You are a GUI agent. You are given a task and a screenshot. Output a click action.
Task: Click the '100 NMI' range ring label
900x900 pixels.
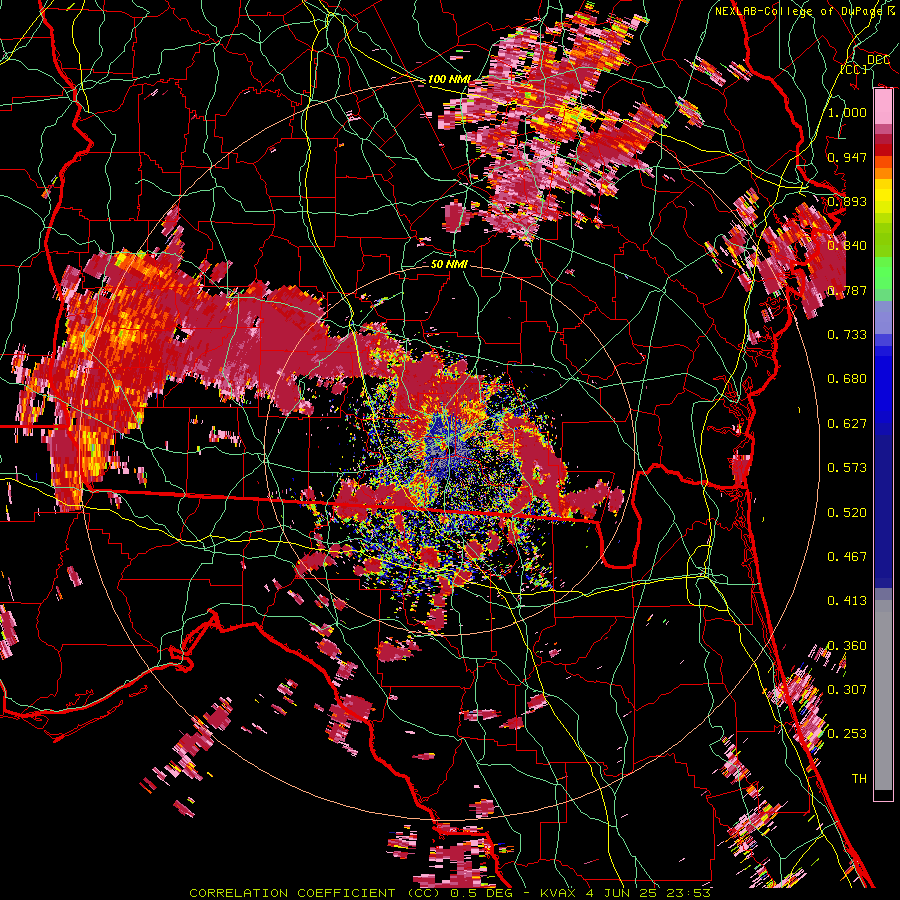point(449,79)
